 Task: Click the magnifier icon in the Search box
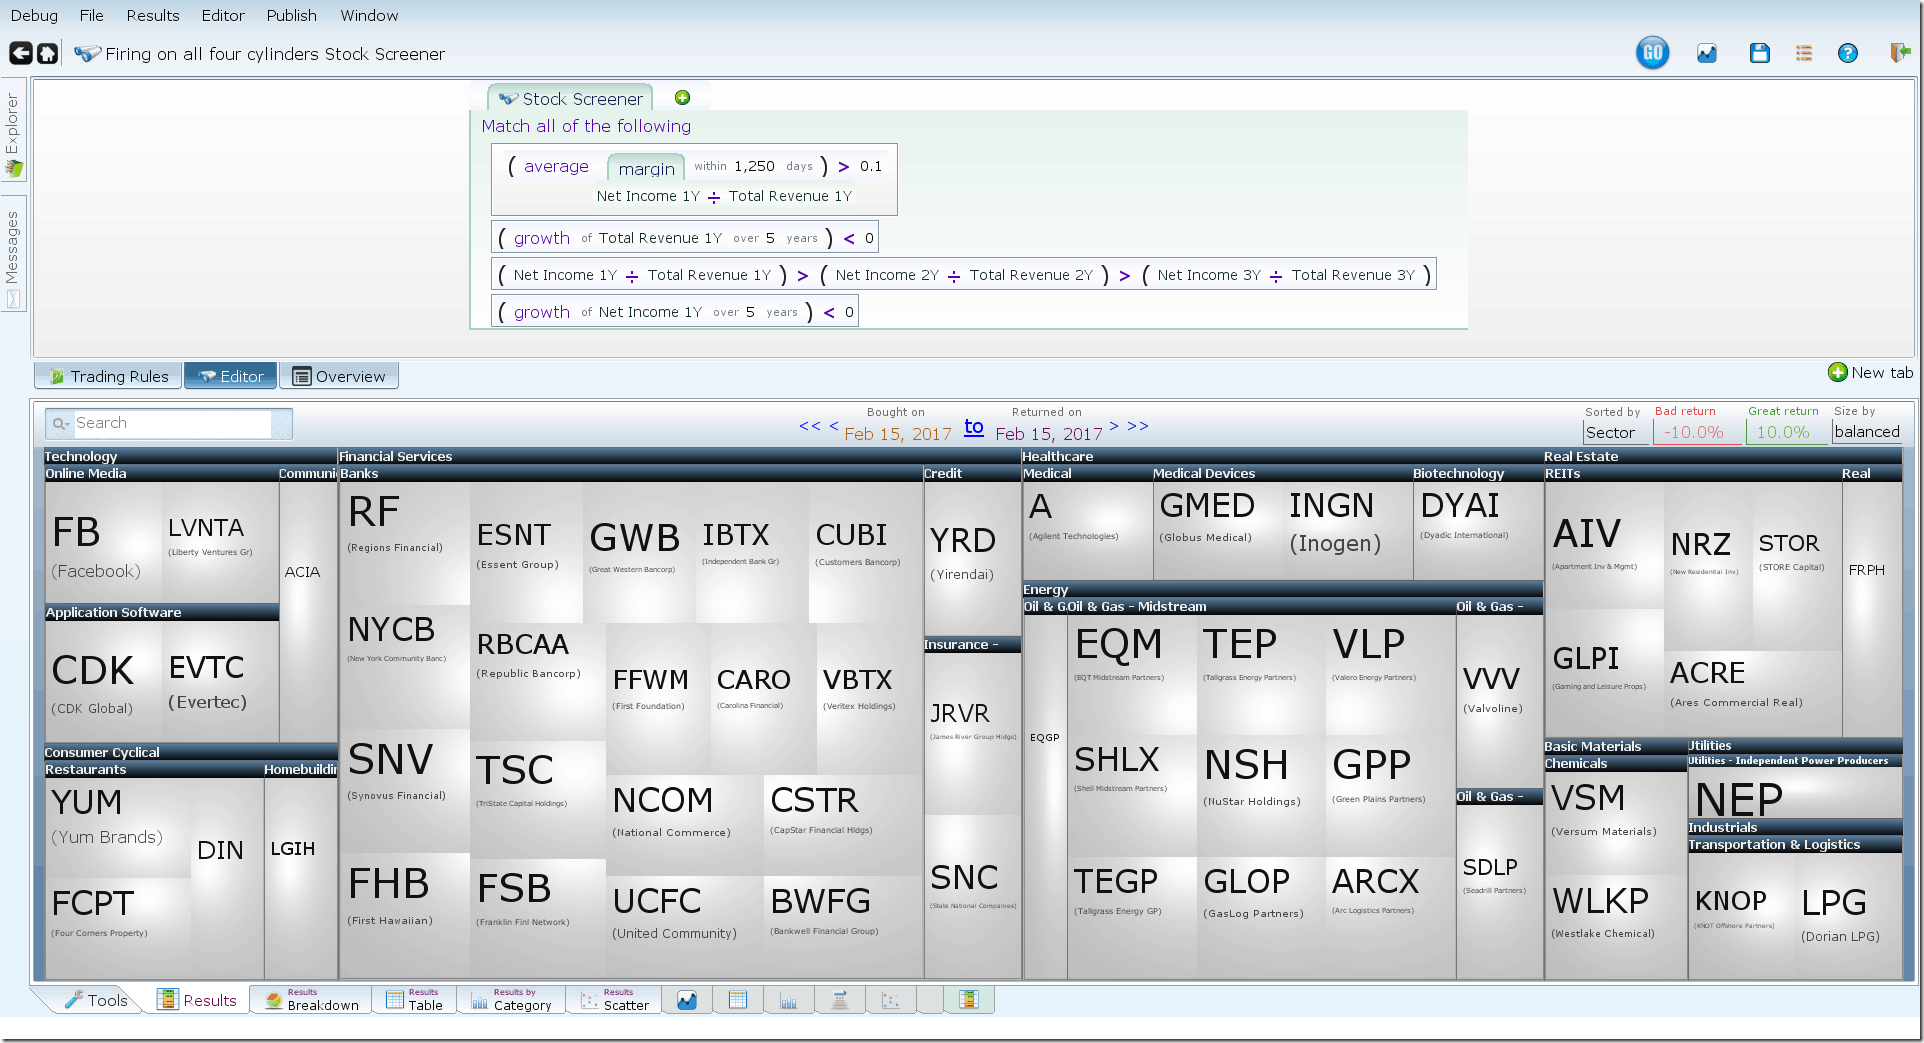pyautogui.click(x=61, y=424)
